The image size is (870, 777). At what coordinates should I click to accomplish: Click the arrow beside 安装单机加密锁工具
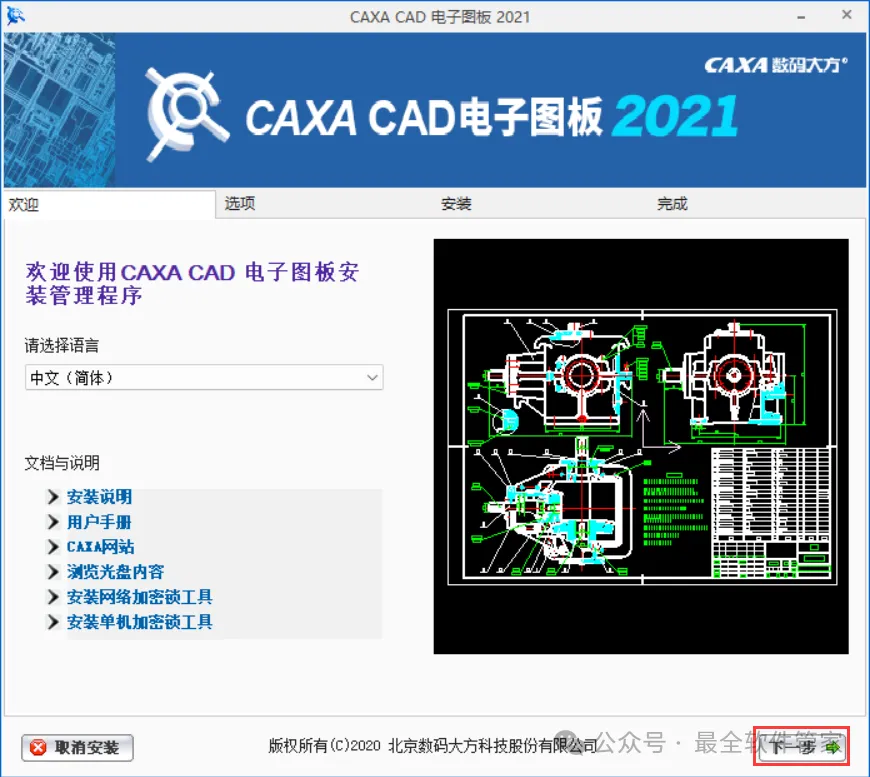(53, 622)
